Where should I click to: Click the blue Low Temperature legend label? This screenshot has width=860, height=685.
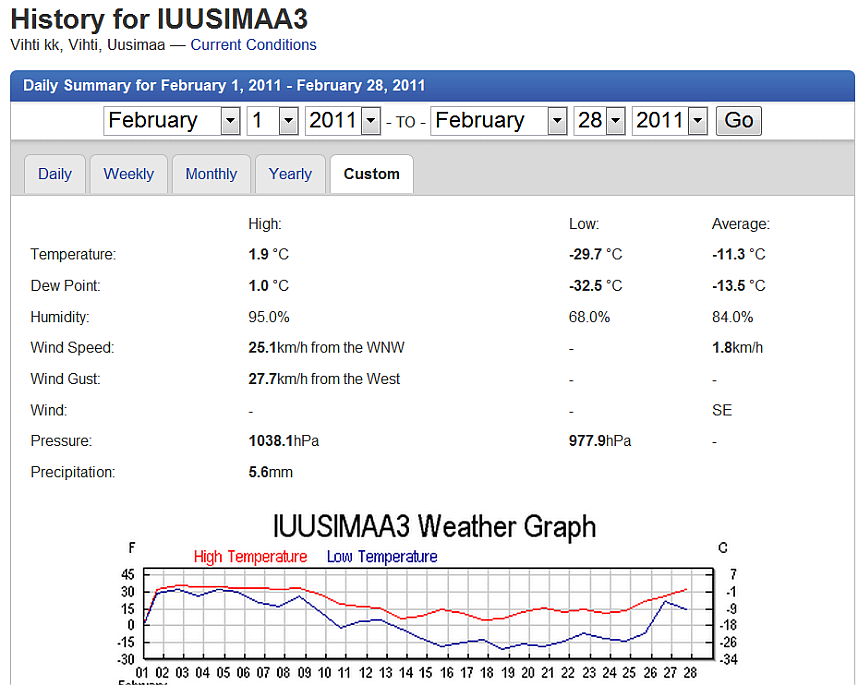click(382, 557)
